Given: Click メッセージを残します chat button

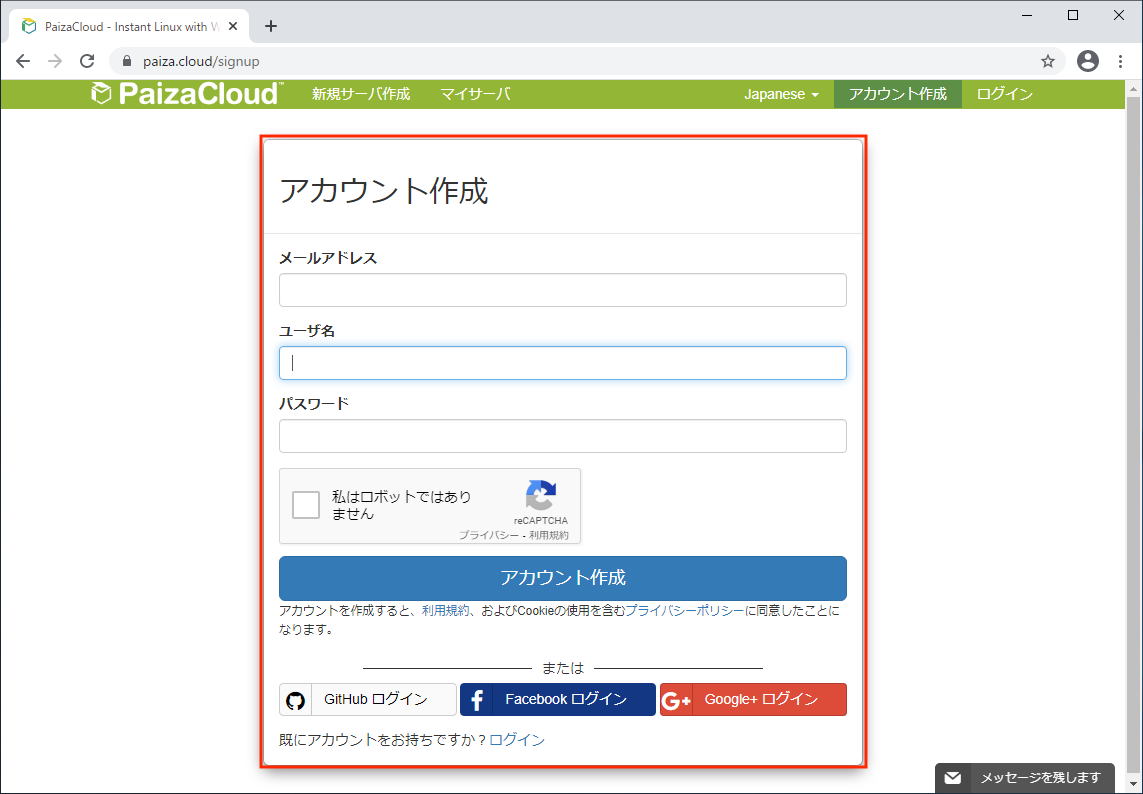Looking at the screenshot, I should pos(1024,778).
